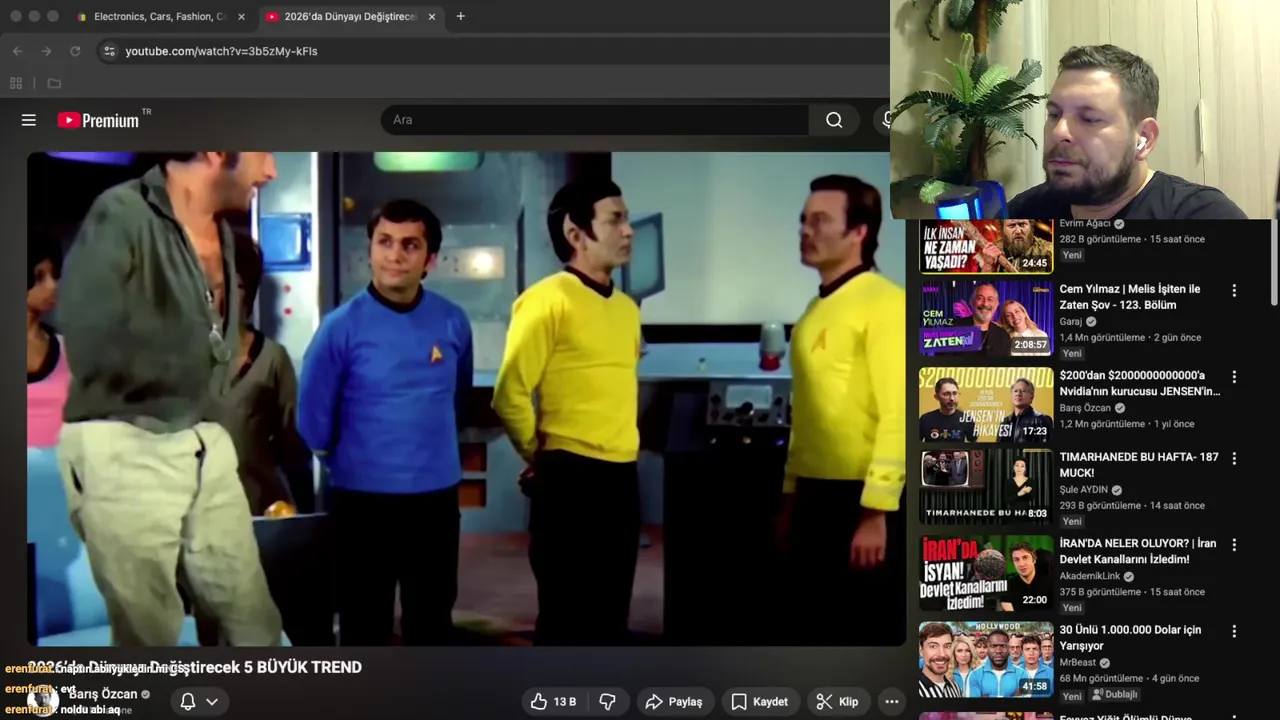The width and height of the screenshot is (1280, 720).
Task: Open İlk İnsan Ne Zaman Yaşadı thumbnail
Action: click(986, 246)
